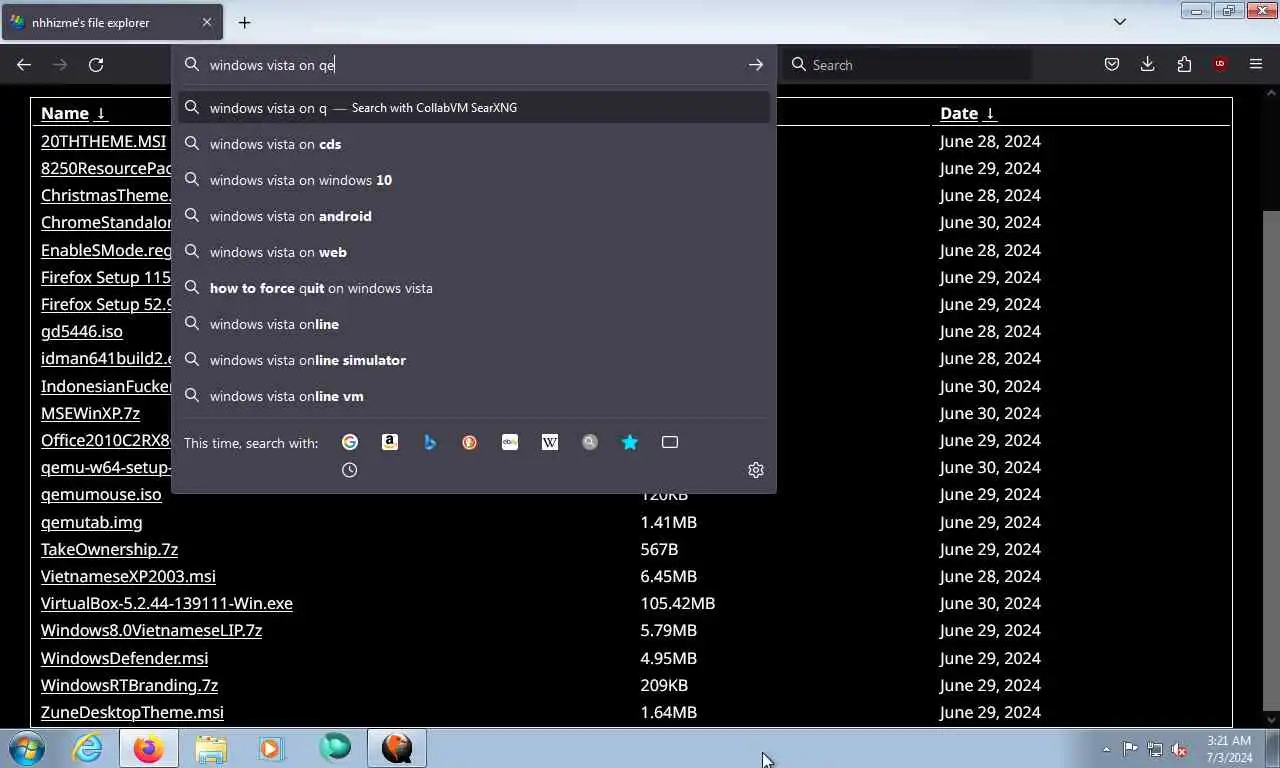The width and height of the screenshot is (1280, 768).
Task: Click the taskbar clock showing 3:21 AM
Action: coord(1229,749)
